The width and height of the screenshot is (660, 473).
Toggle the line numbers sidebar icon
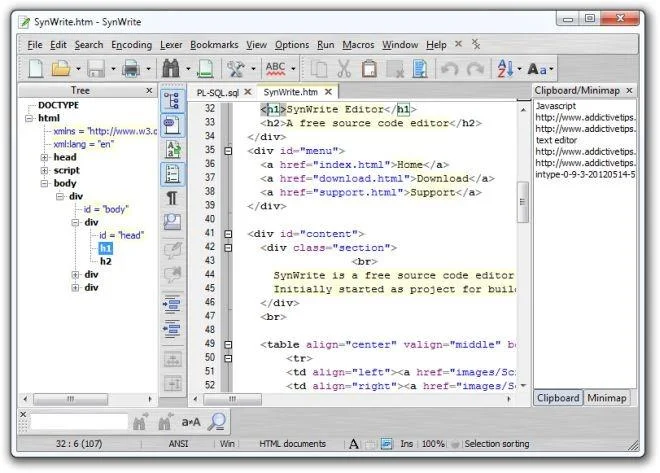pos(173,174)
